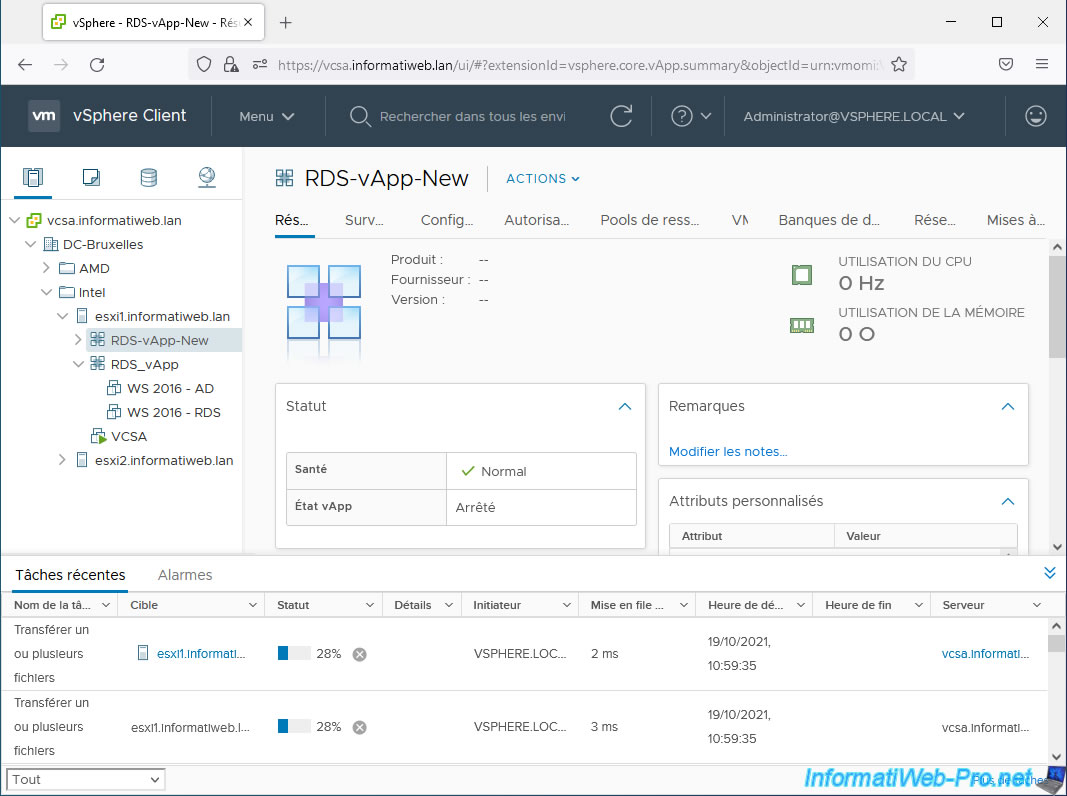1067x796 pixels.
Task: Switch to the Config... tab
Action: click(x=446, y=220)
